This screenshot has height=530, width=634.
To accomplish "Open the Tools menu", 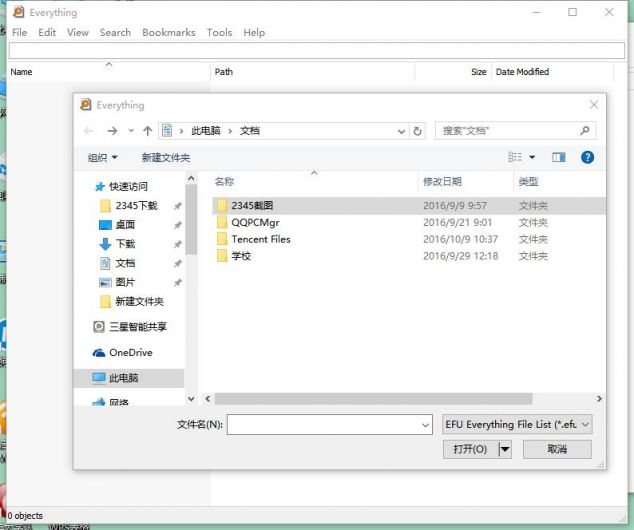I will coord(220,32).
